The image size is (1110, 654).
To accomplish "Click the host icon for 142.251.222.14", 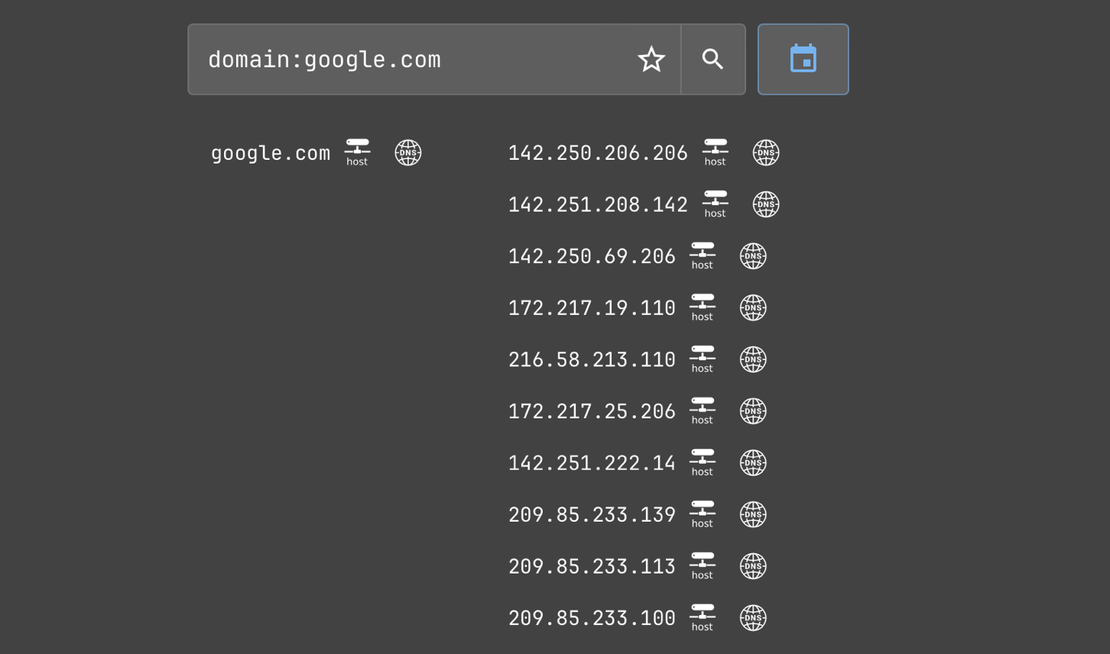I will (702, 462).
